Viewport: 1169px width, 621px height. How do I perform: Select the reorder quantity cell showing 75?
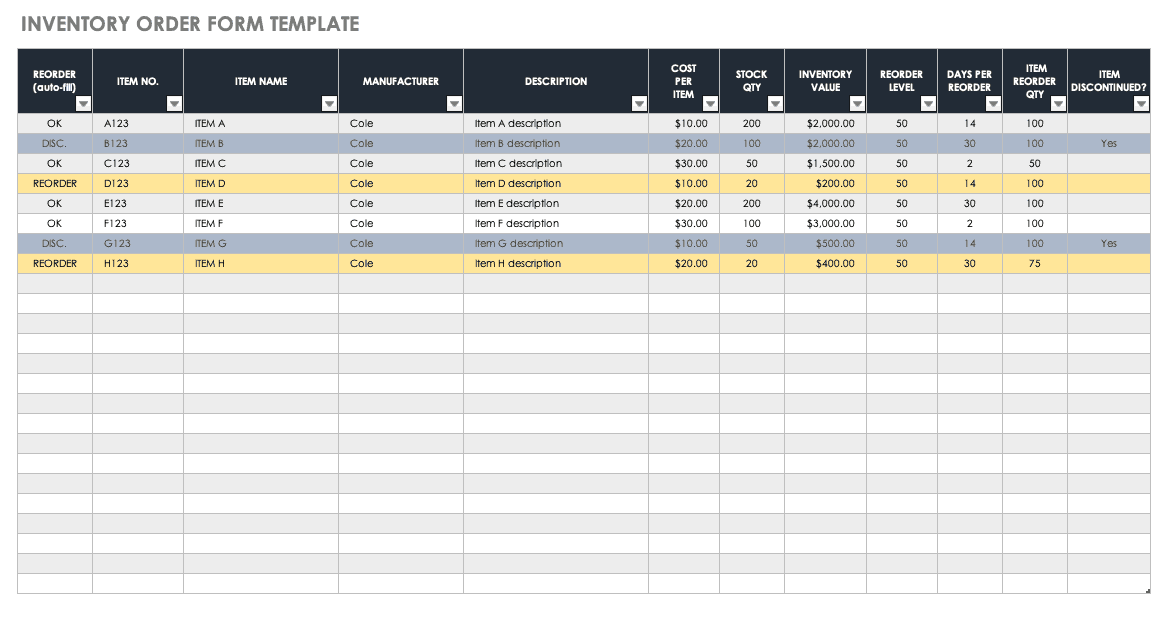point(1034,264)
